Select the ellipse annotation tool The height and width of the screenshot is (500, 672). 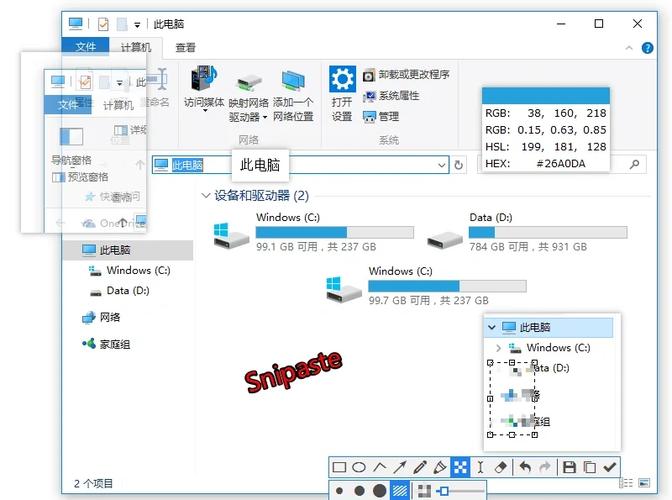coord(359,467)
